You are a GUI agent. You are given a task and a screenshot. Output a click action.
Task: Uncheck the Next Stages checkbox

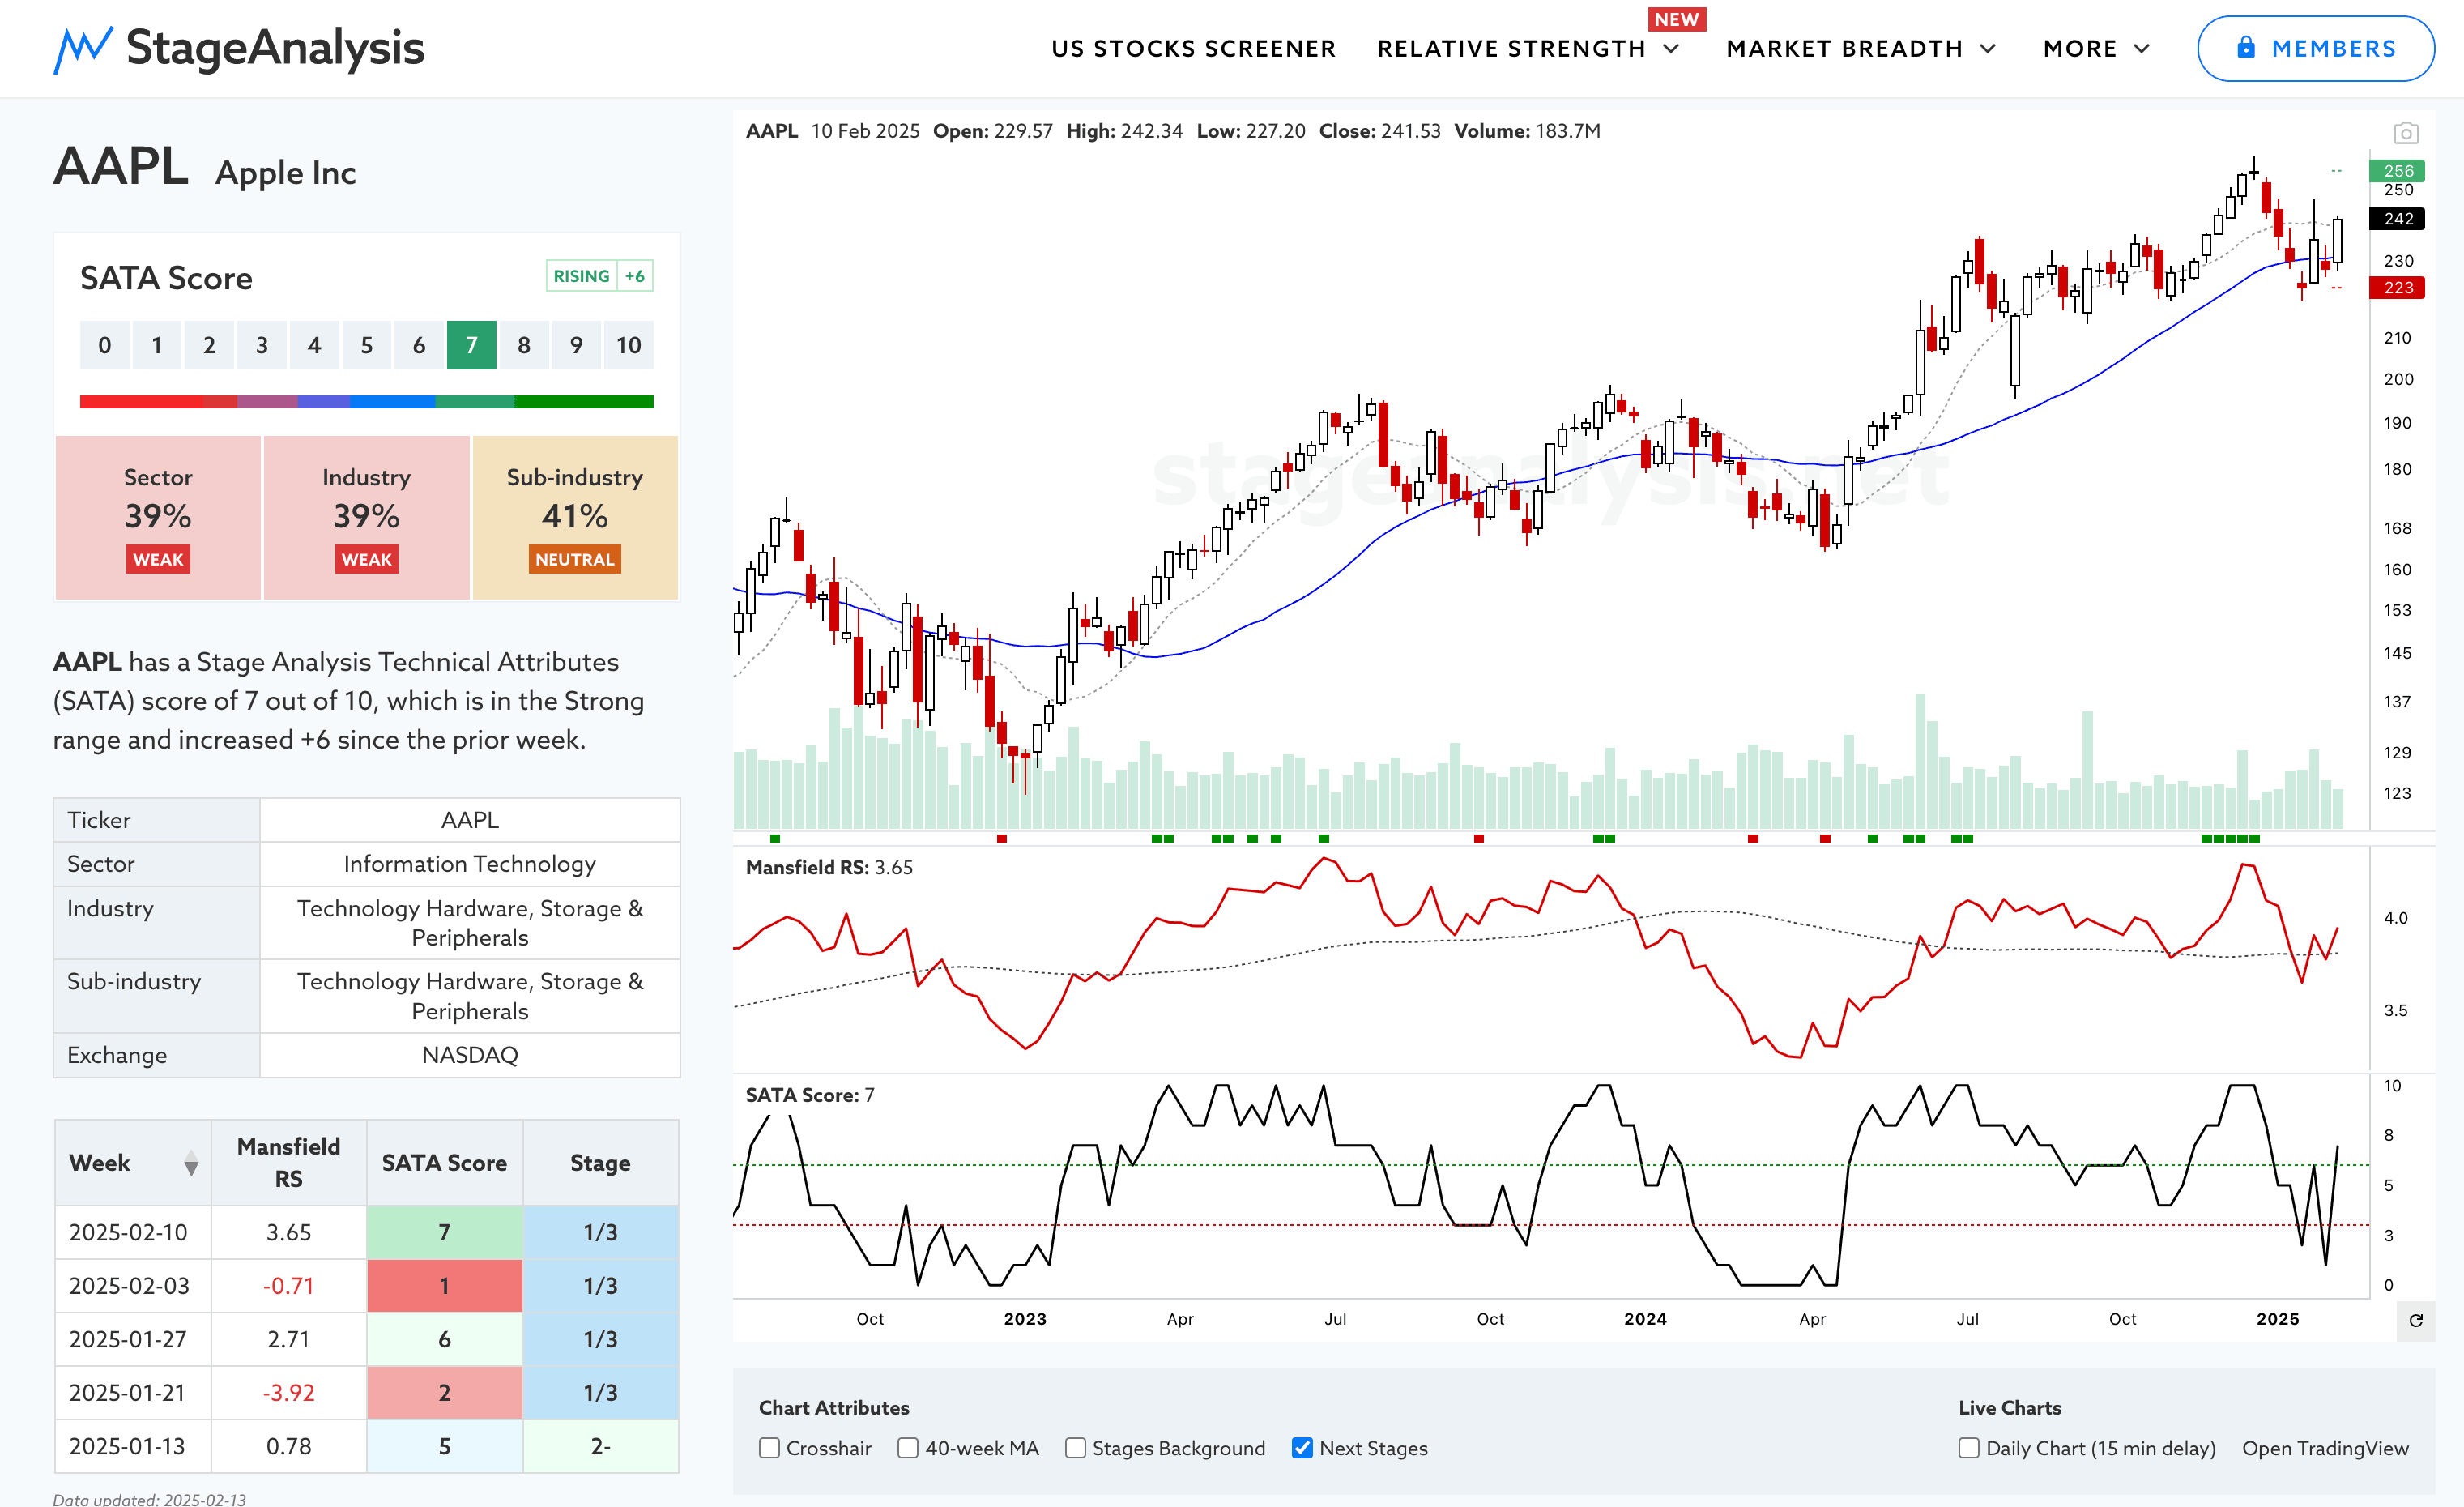point(1302,1448)
